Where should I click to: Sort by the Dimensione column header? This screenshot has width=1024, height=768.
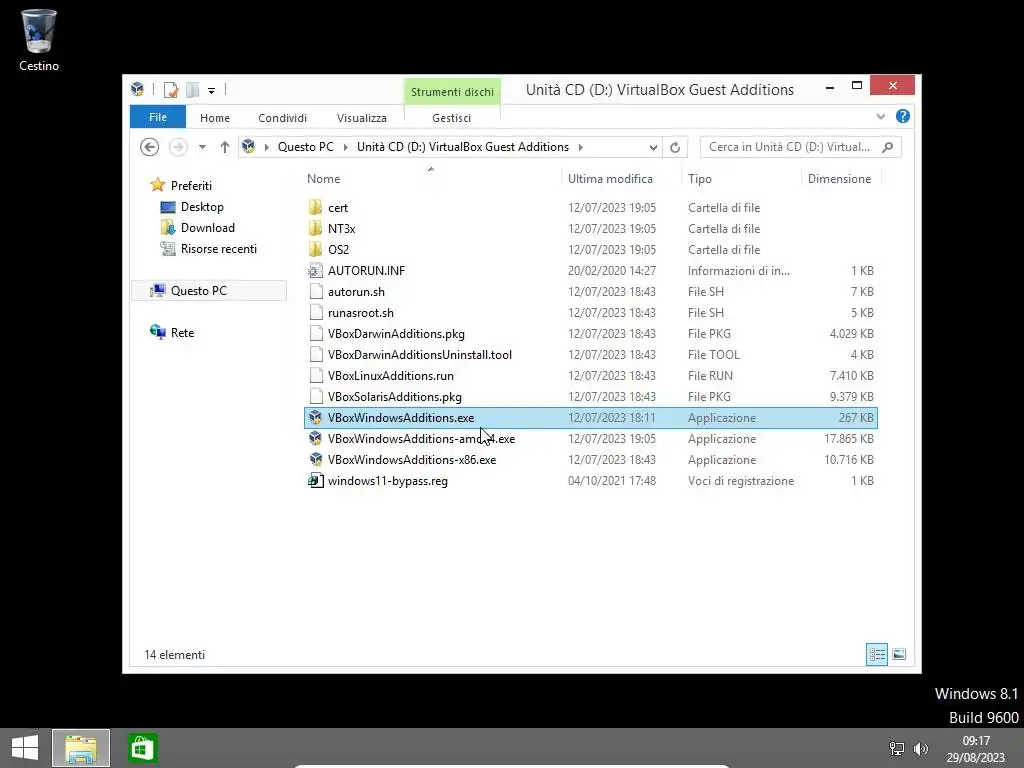839,179
